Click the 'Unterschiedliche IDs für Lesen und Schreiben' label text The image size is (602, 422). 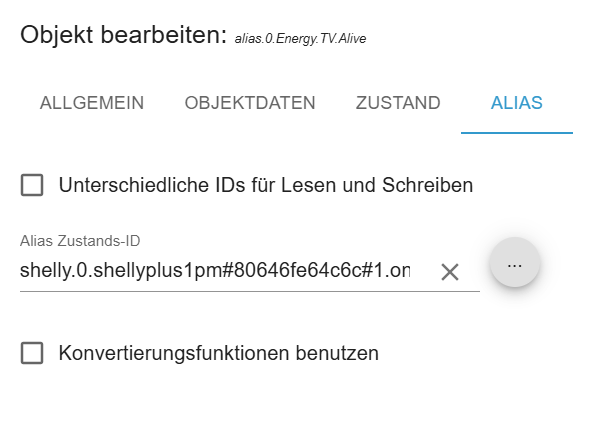coord(265,185)
